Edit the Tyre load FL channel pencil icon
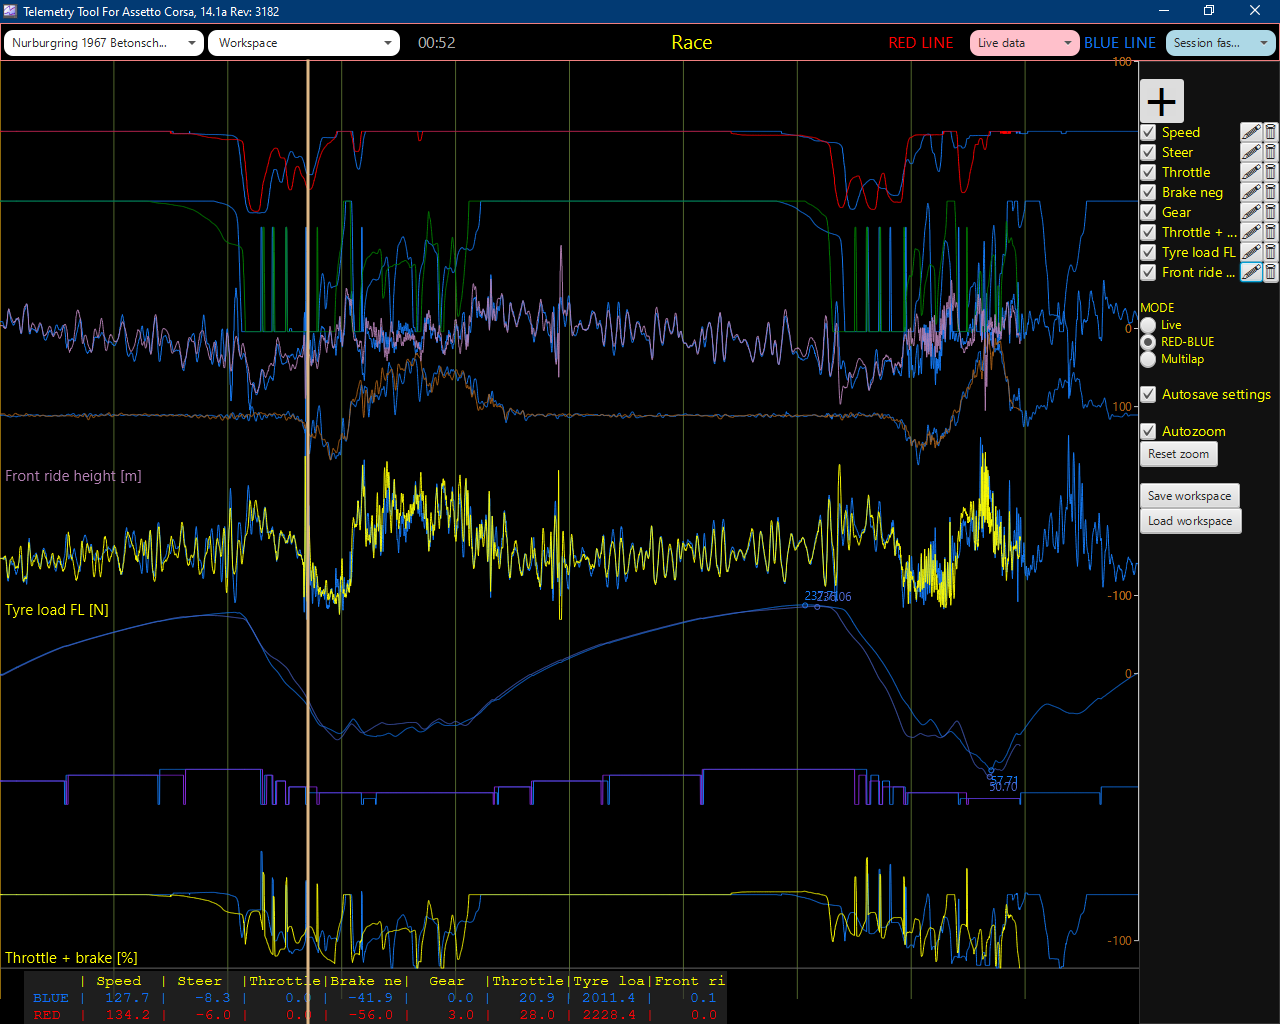 click(1251, 252)
